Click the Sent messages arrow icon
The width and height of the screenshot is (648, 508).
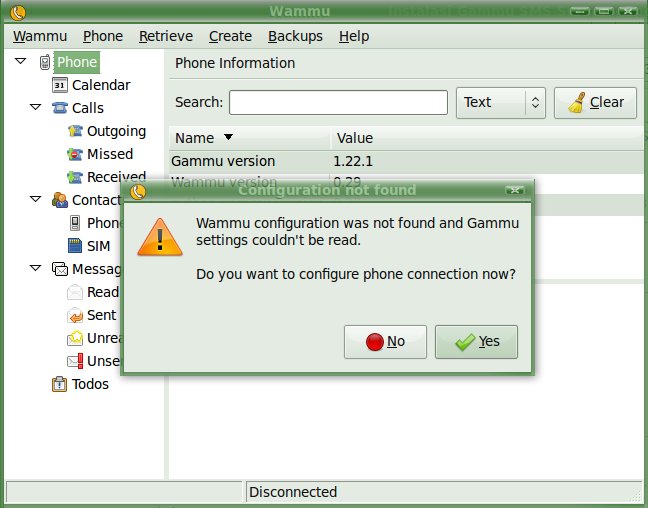tap(75, 315)
